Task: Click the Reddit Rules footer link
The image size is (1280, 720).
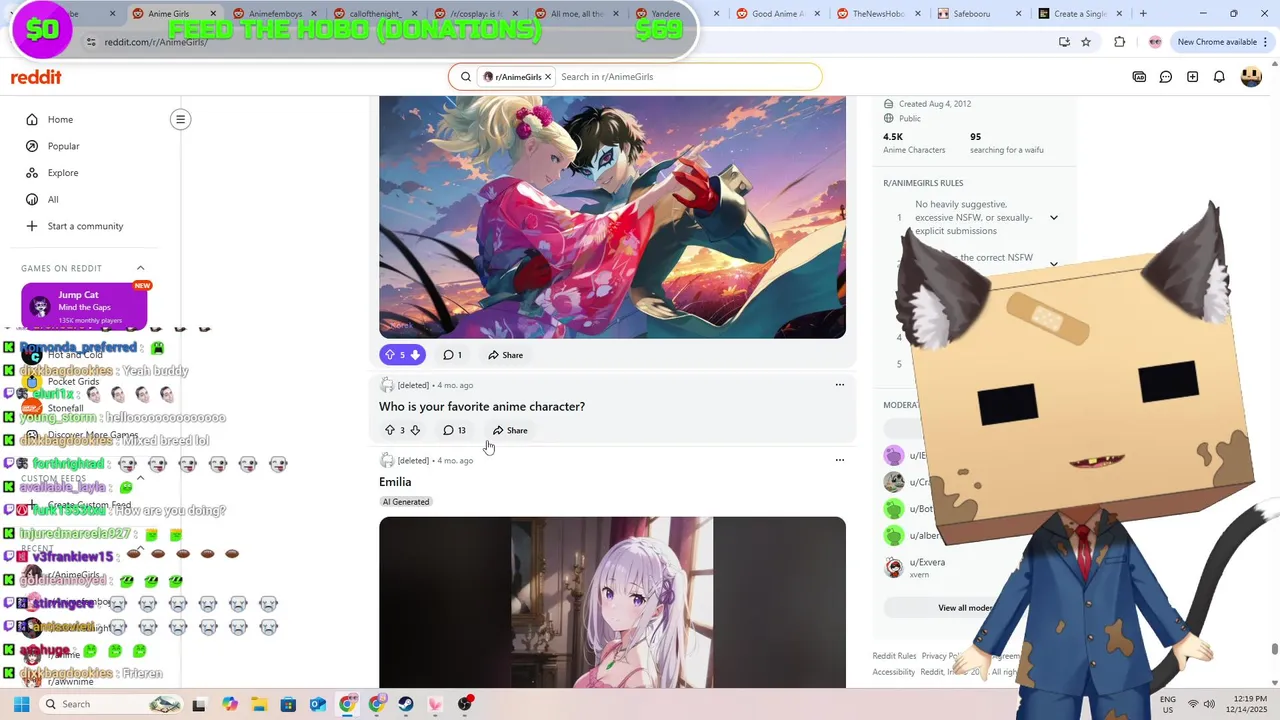Action: coord(894,656)
